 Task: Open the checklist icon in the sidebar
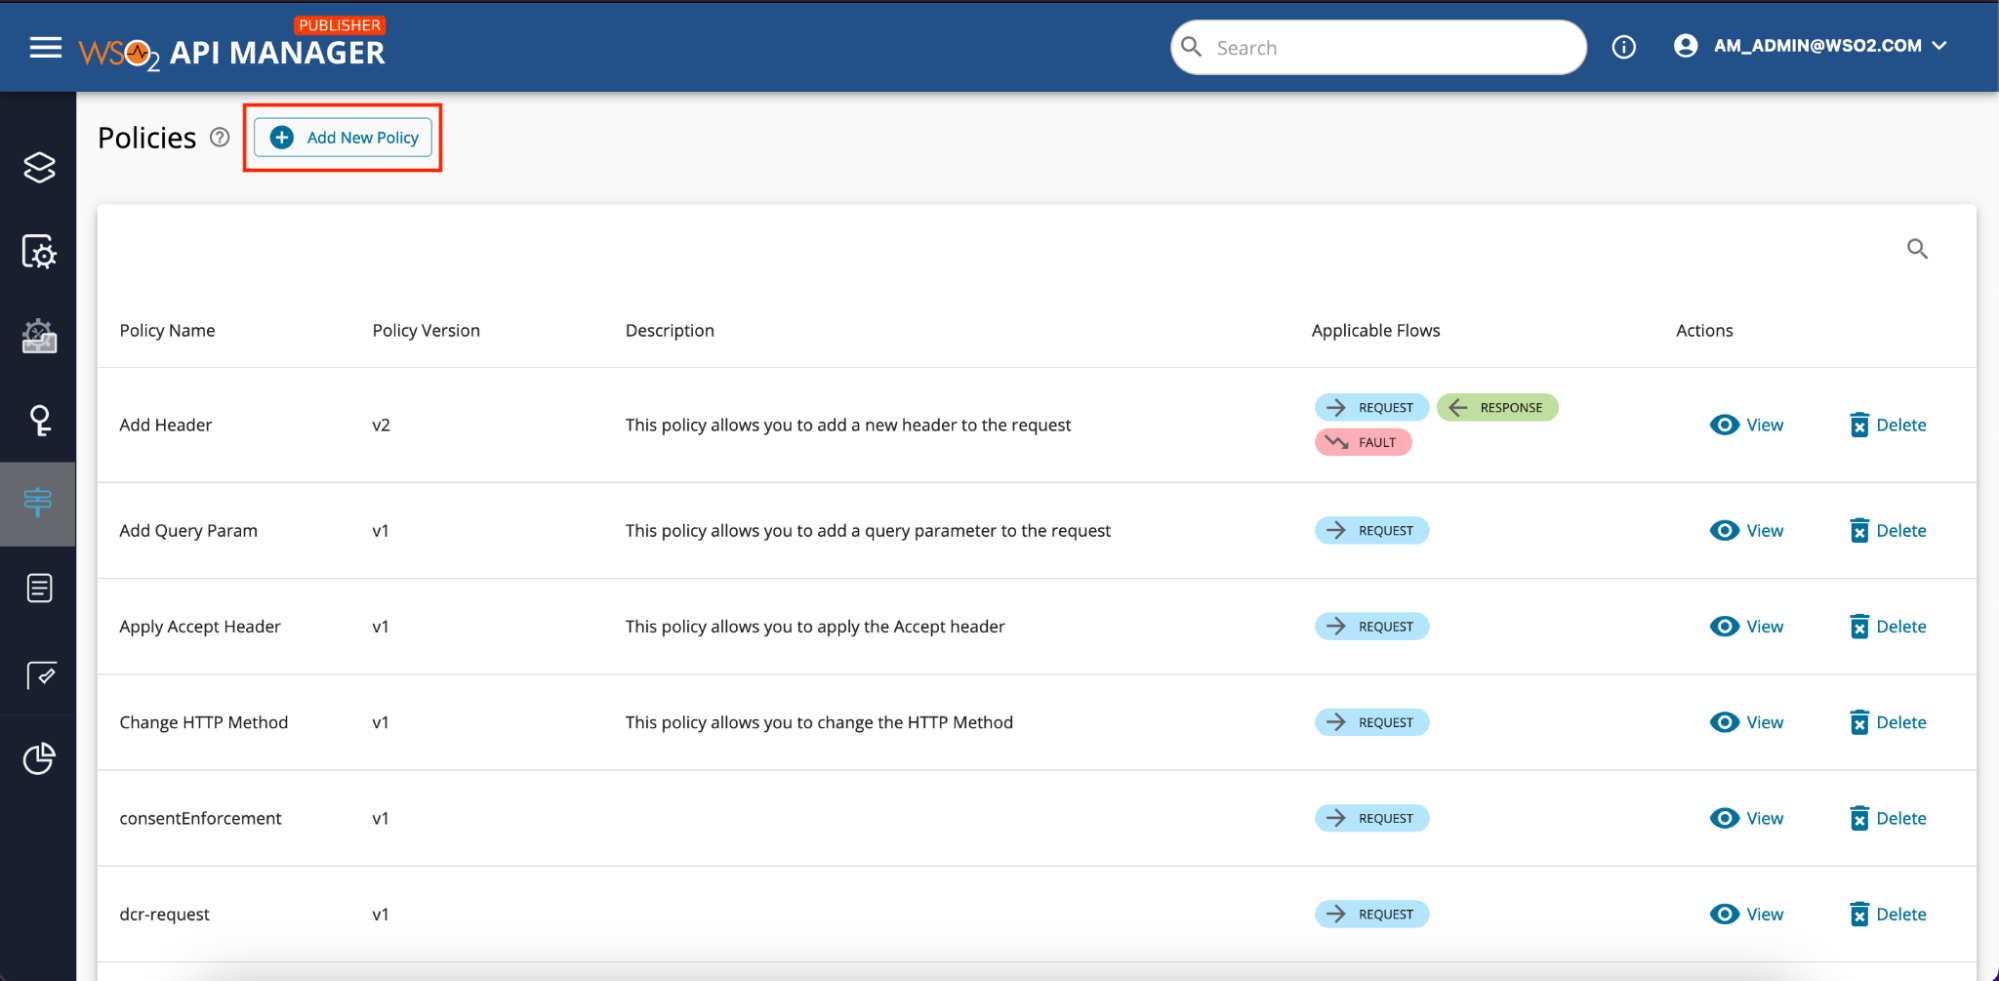click(40, 675)
